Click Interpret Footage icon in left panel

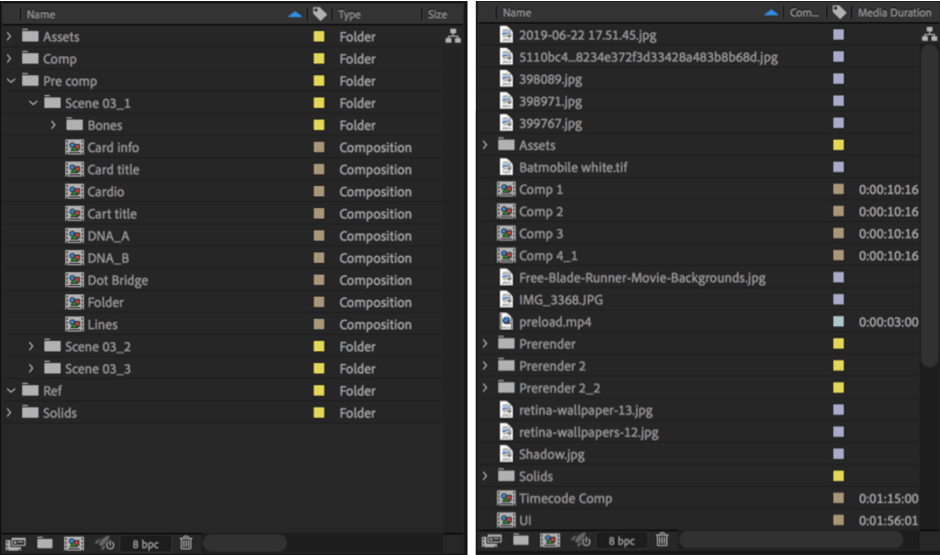coord(16,543)
